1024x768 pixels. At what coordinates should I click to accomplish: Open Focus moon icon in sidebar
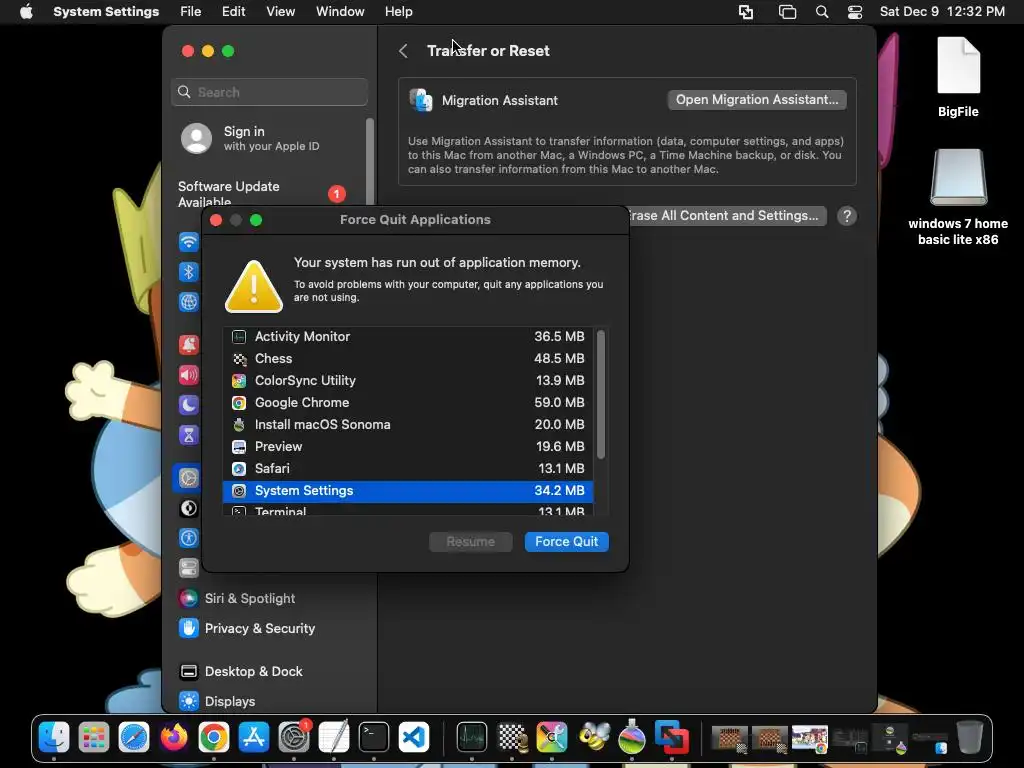pyautogui.click(x=189, y=405)
